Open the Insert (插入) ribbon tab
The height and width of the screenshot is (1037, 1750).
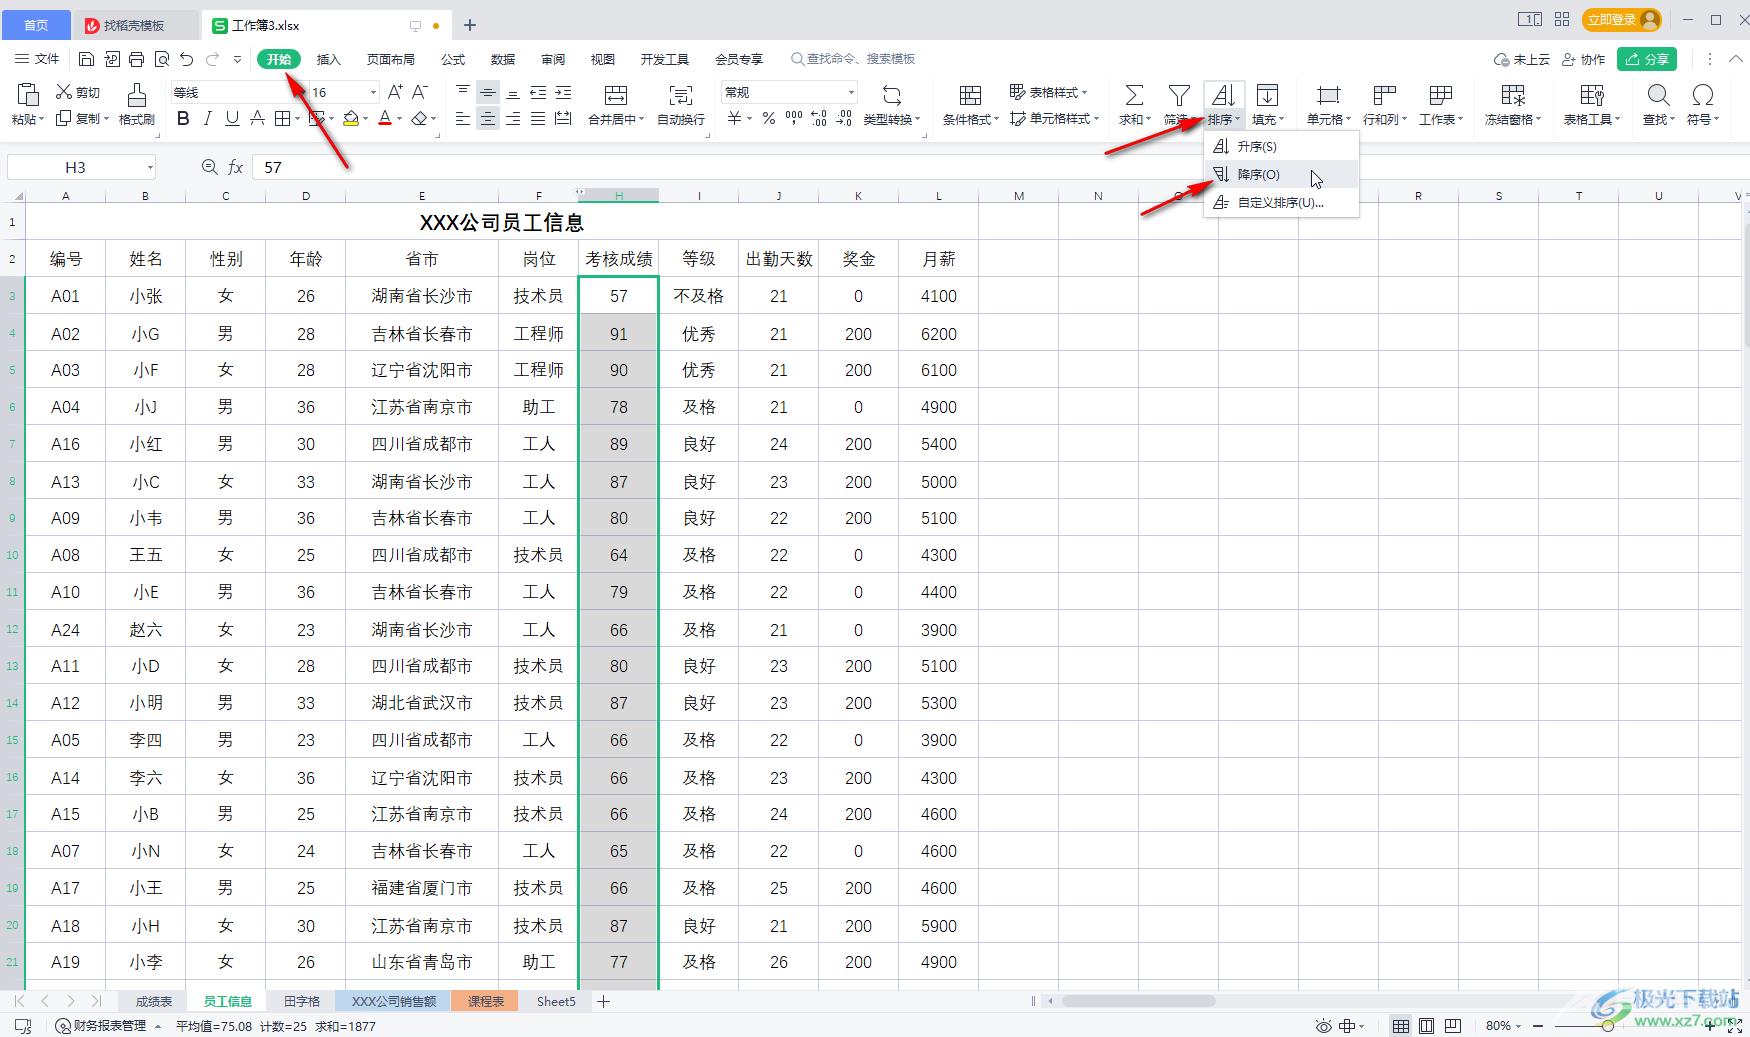tap(328, 59)
